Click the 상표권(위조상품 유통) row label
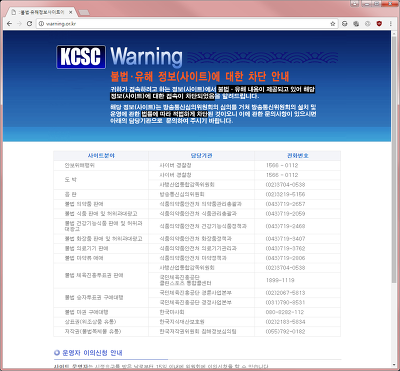The height and width of the screenshot is (371, 400). coord(90,322)
